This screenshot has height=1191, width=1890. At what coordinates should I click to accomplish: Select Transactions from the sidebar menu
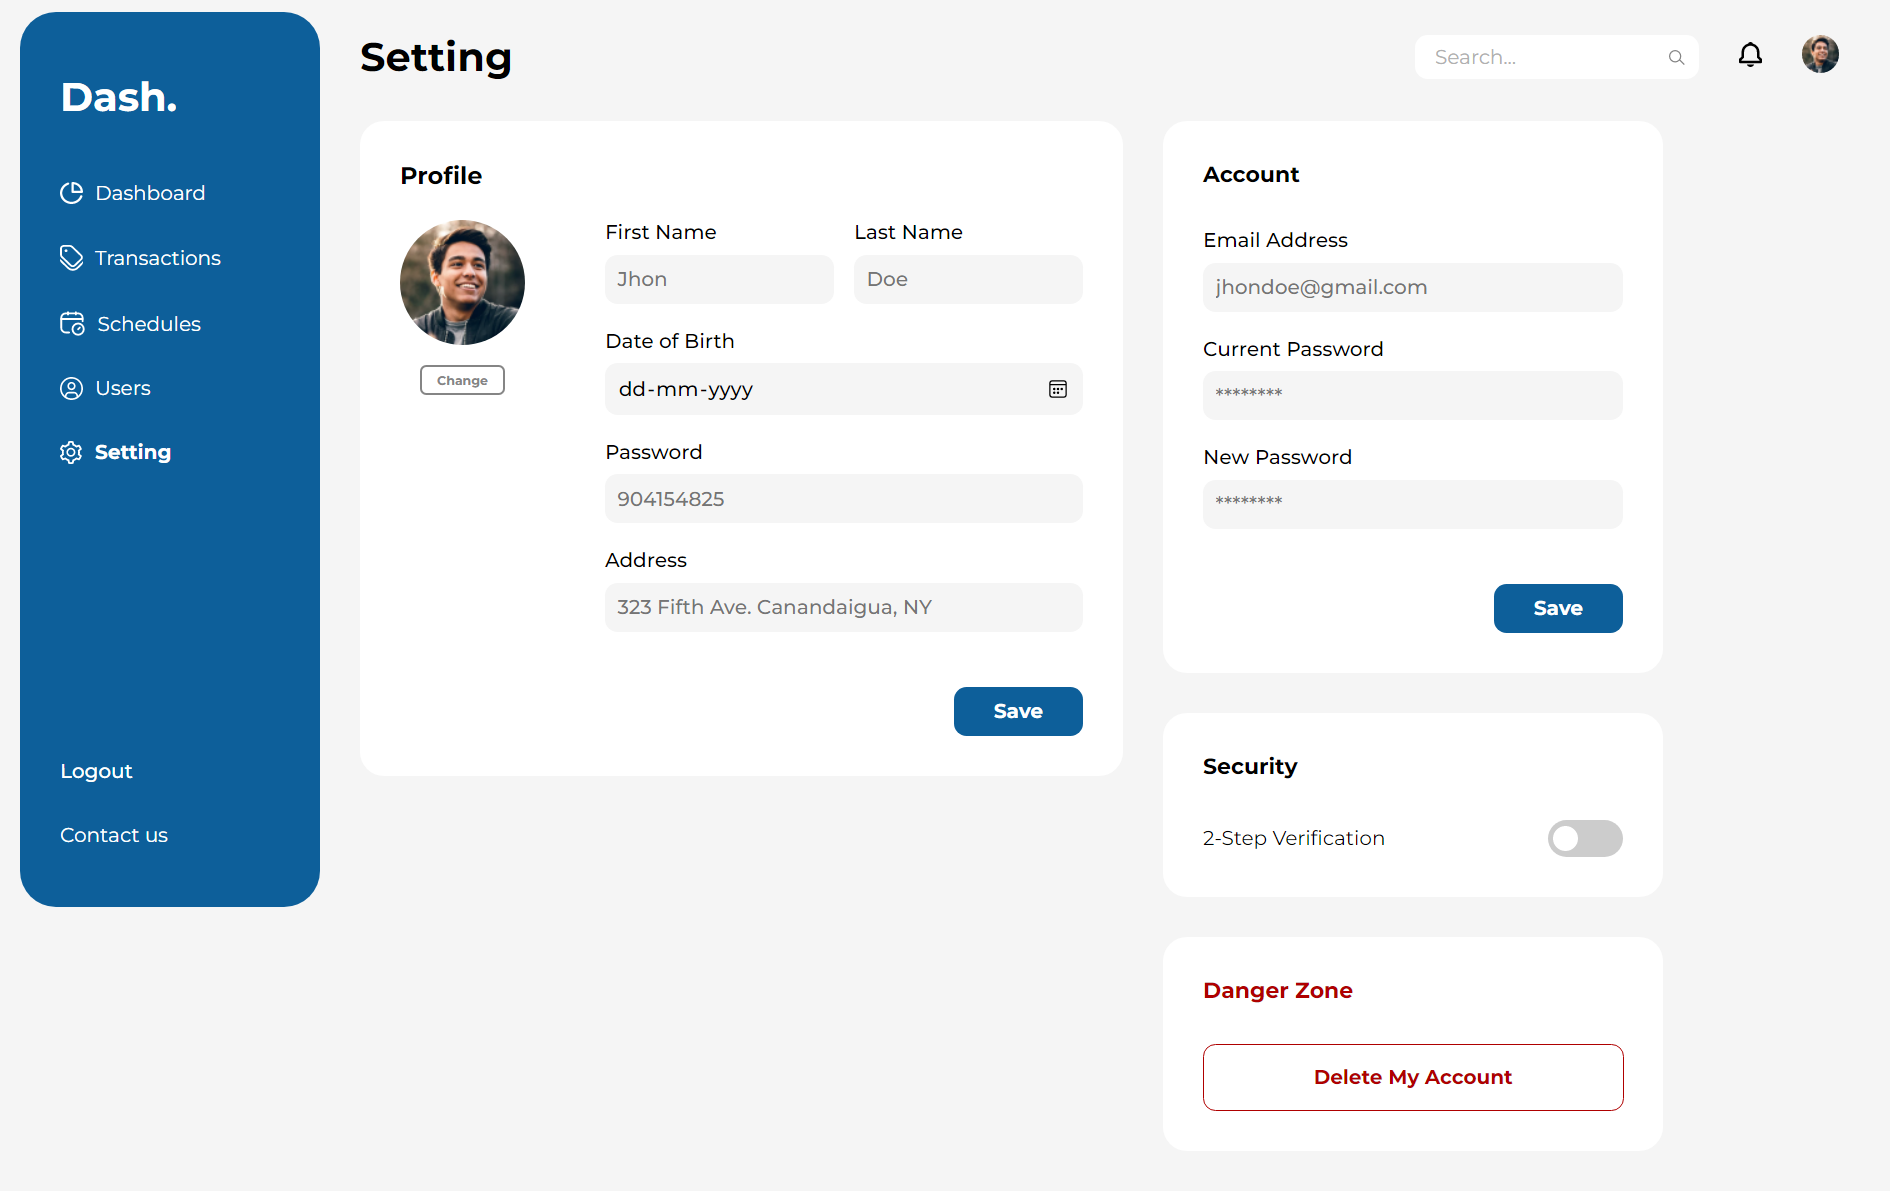[x=157, y=257]
